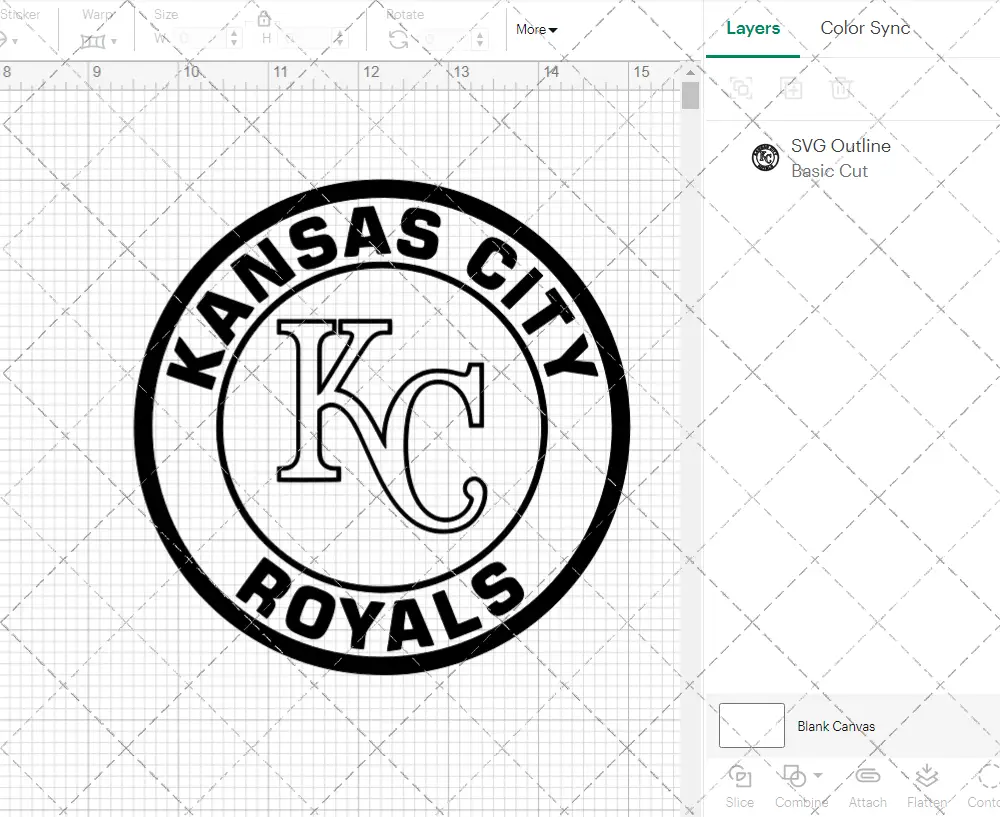Viewport: 1000px width, 817px height.
Task: Toggle the size aspect ratio lock
Action: pos(264,19)
